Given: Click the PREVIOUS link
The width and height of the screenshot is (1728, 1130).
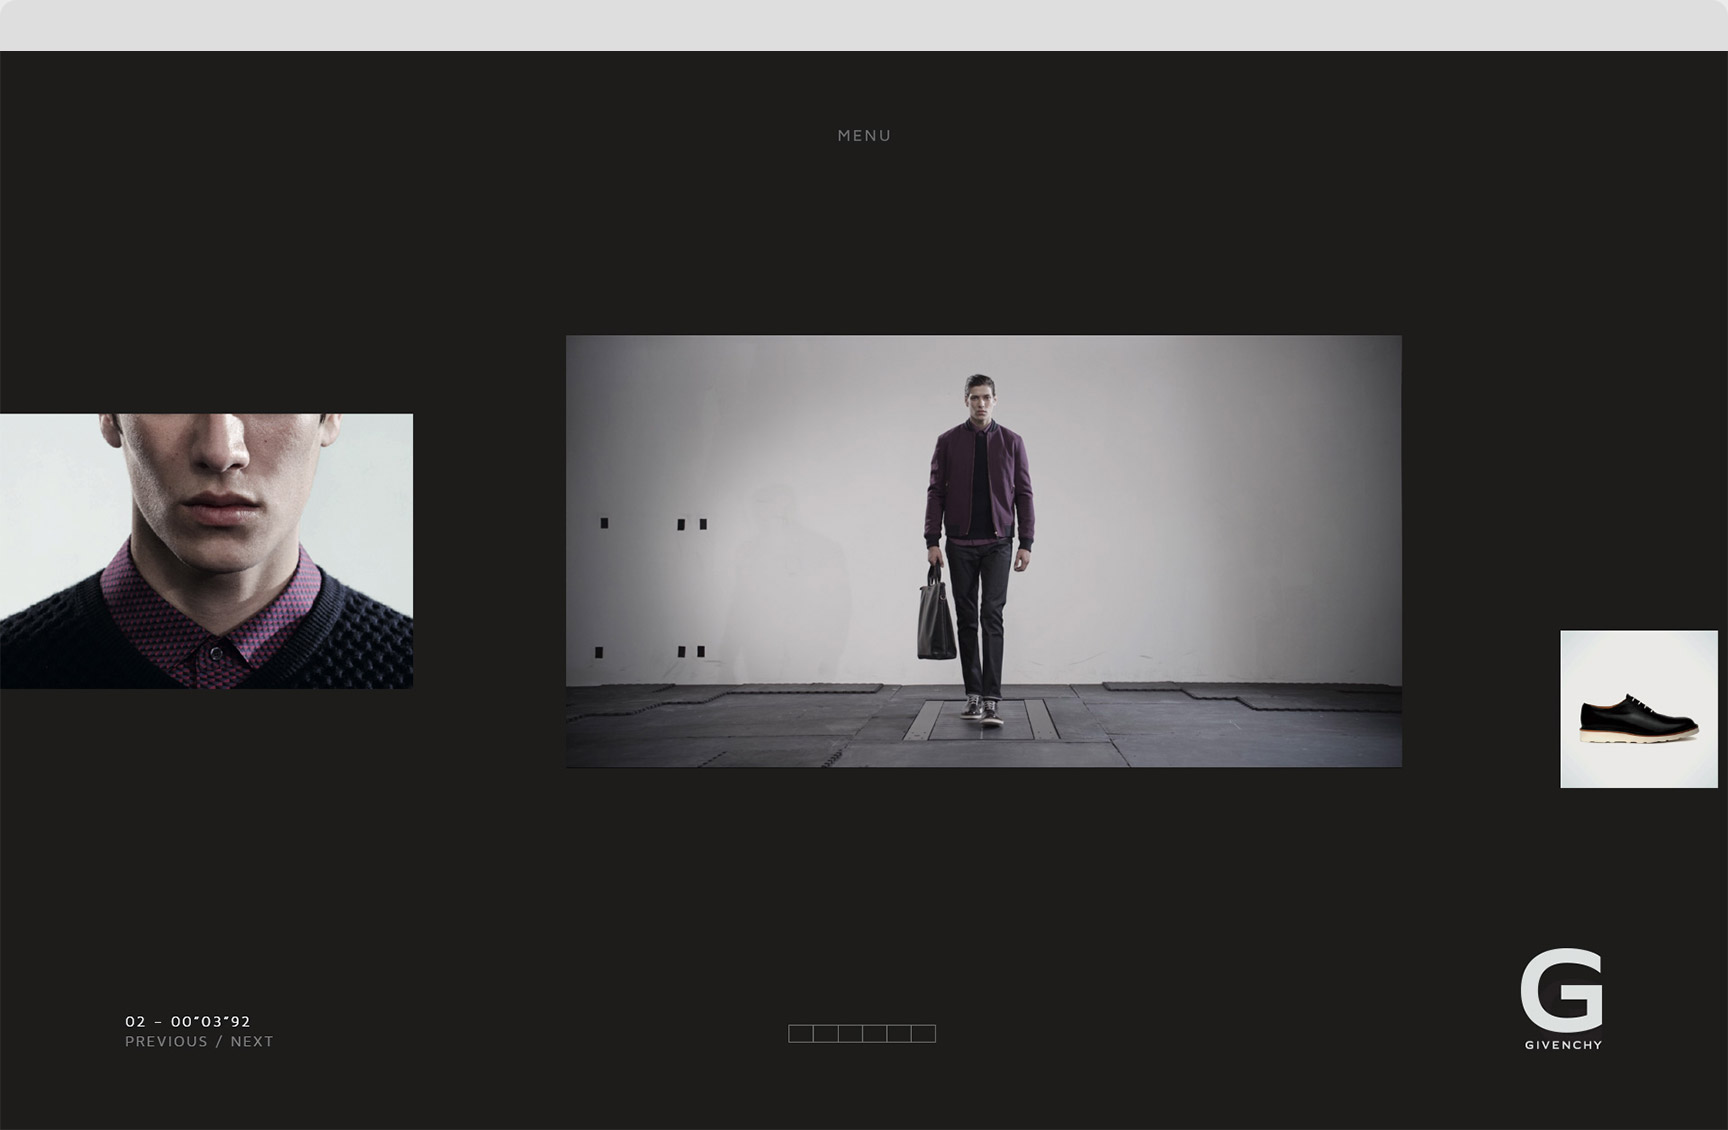Looking at the screenshot, I should (166, 1041).
